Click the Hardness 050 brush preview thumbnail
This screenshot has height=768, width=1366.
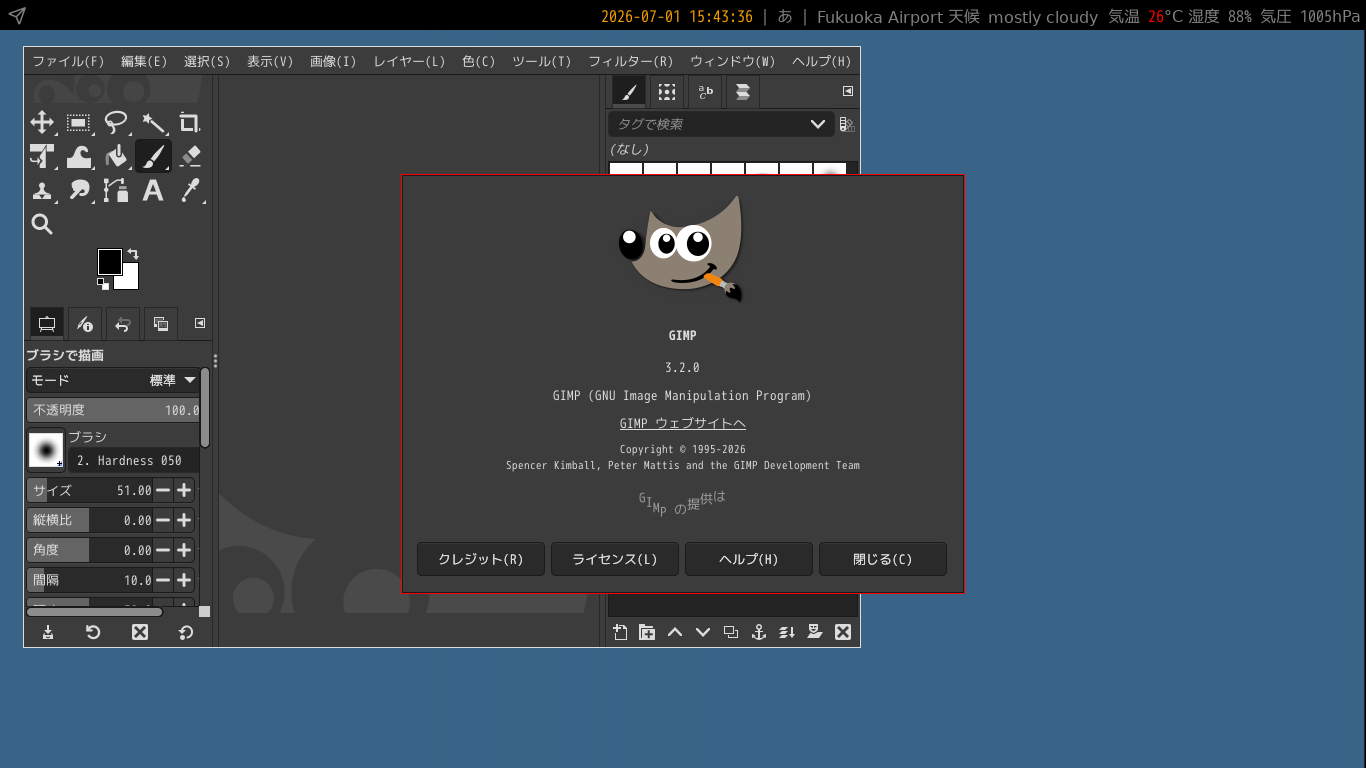click(x=46, y=451)
